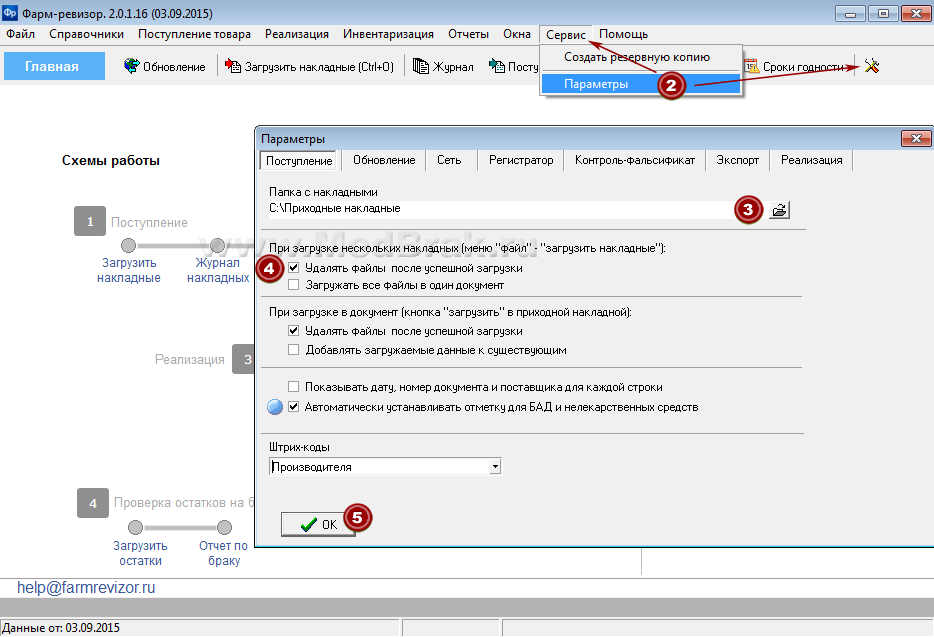Click the tools settings icon in toolbar
The height and width of the screenshot is (637, 934).
pos(872,66)
